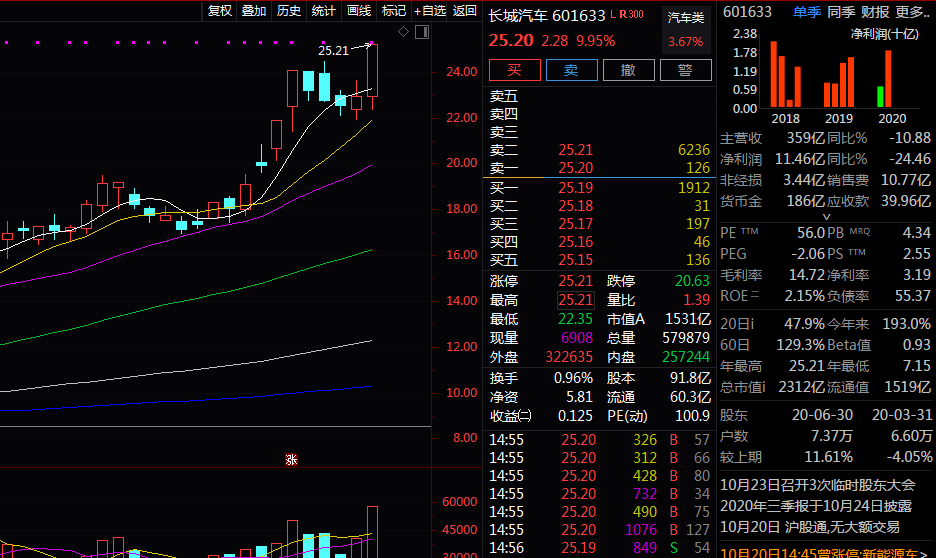Click the tallest red volume bar

(x=372, y=531)
